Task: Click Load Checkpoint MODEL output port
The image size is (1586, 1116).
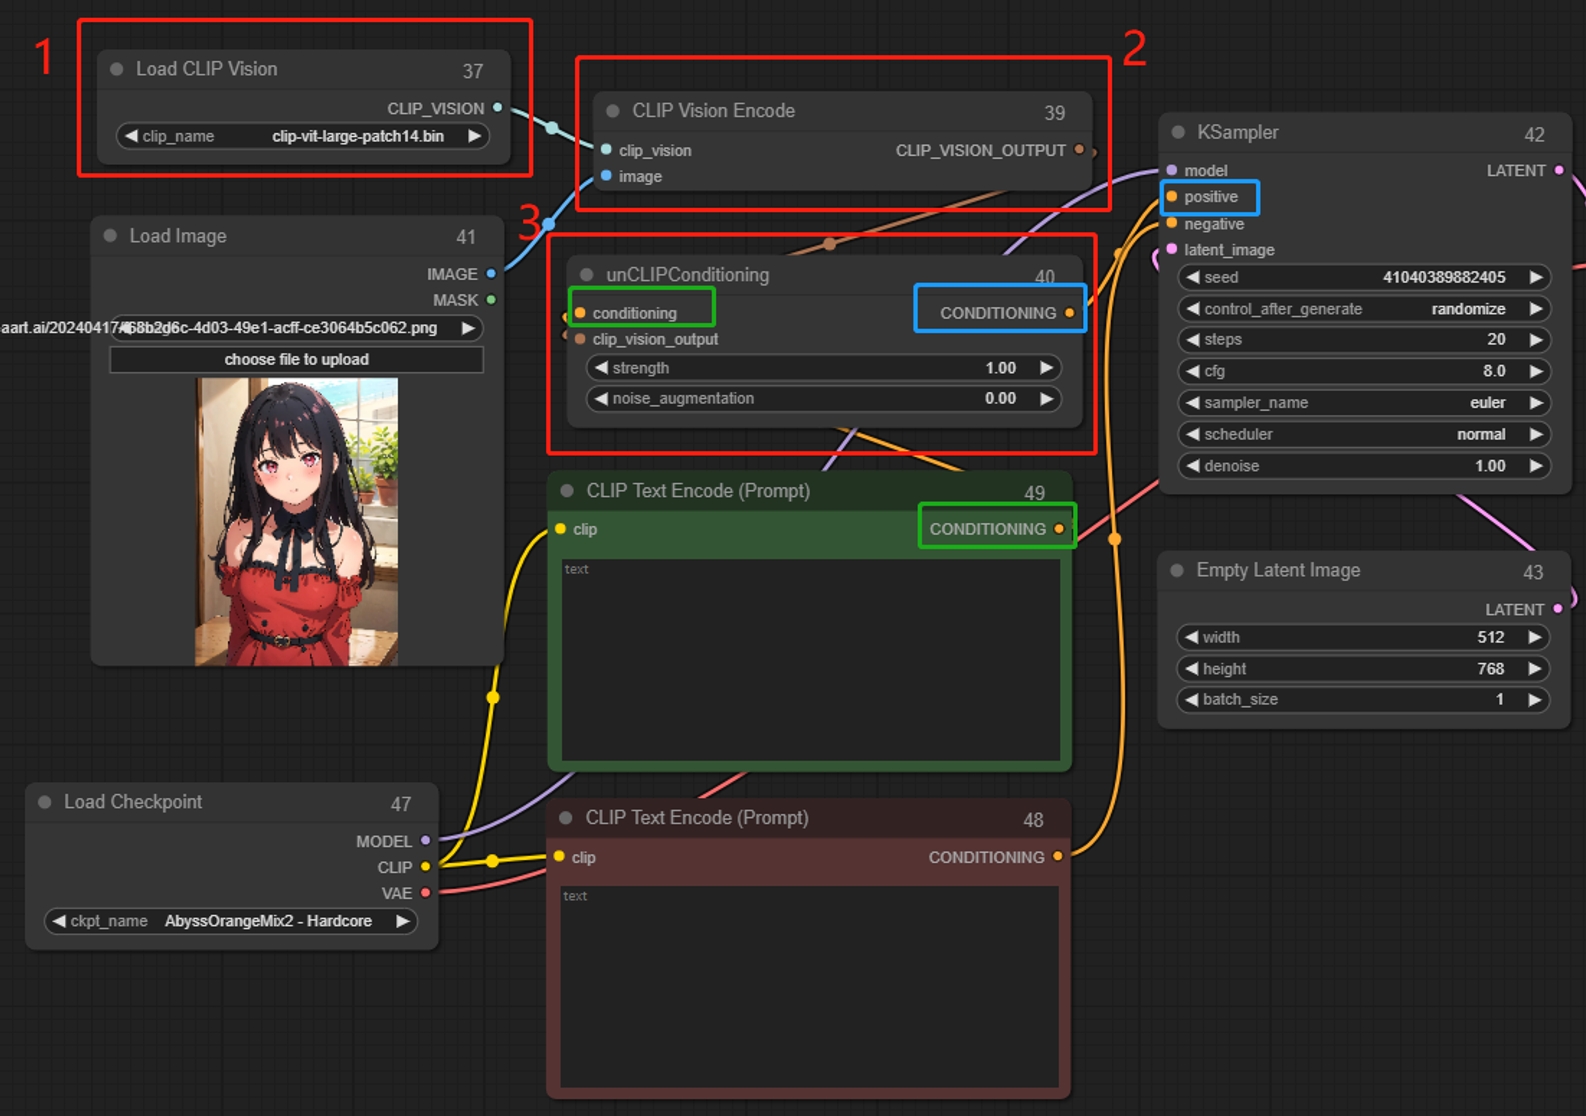Action: click(425, 841)
